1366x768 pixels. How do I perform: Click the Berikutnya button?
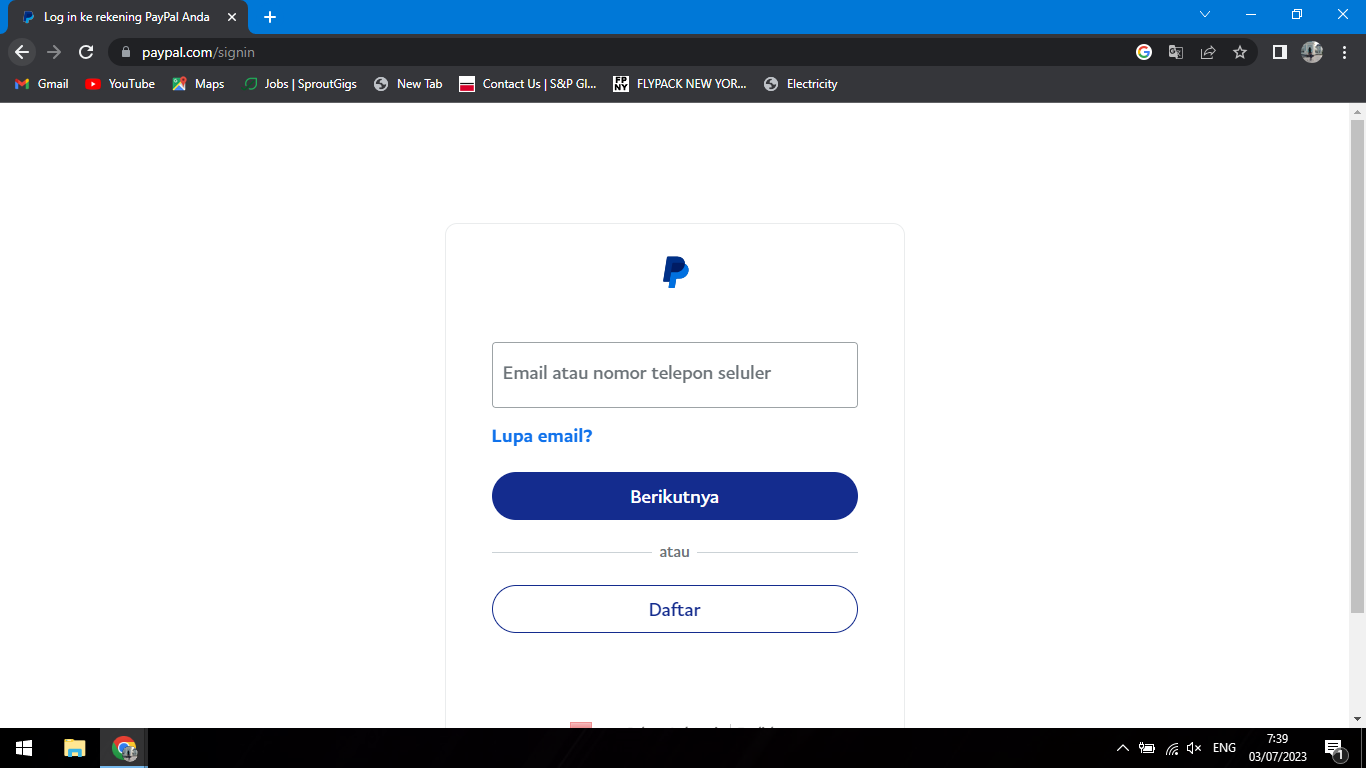(675, 496)
